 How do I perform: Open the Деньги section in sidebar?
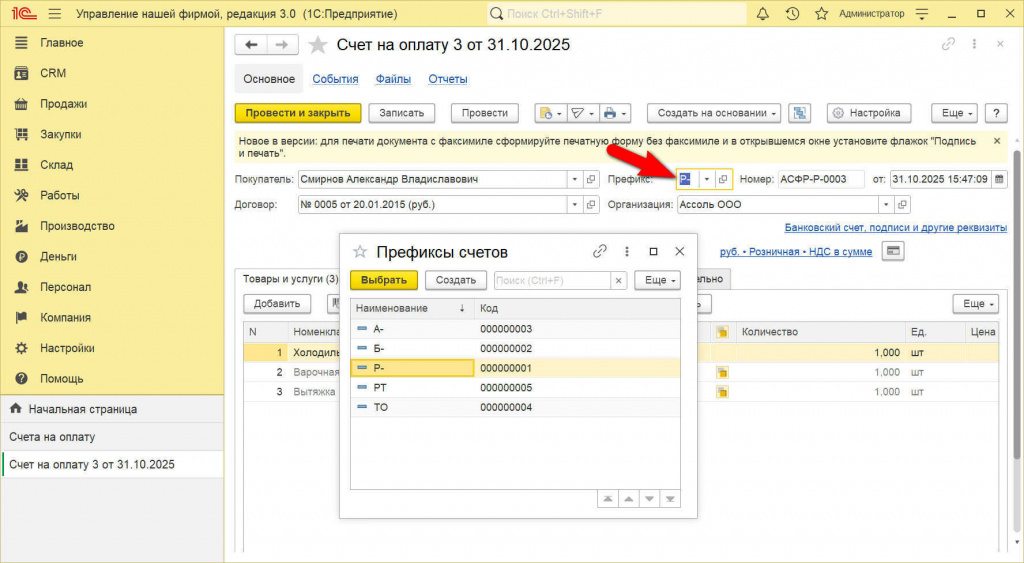point(58,256)
